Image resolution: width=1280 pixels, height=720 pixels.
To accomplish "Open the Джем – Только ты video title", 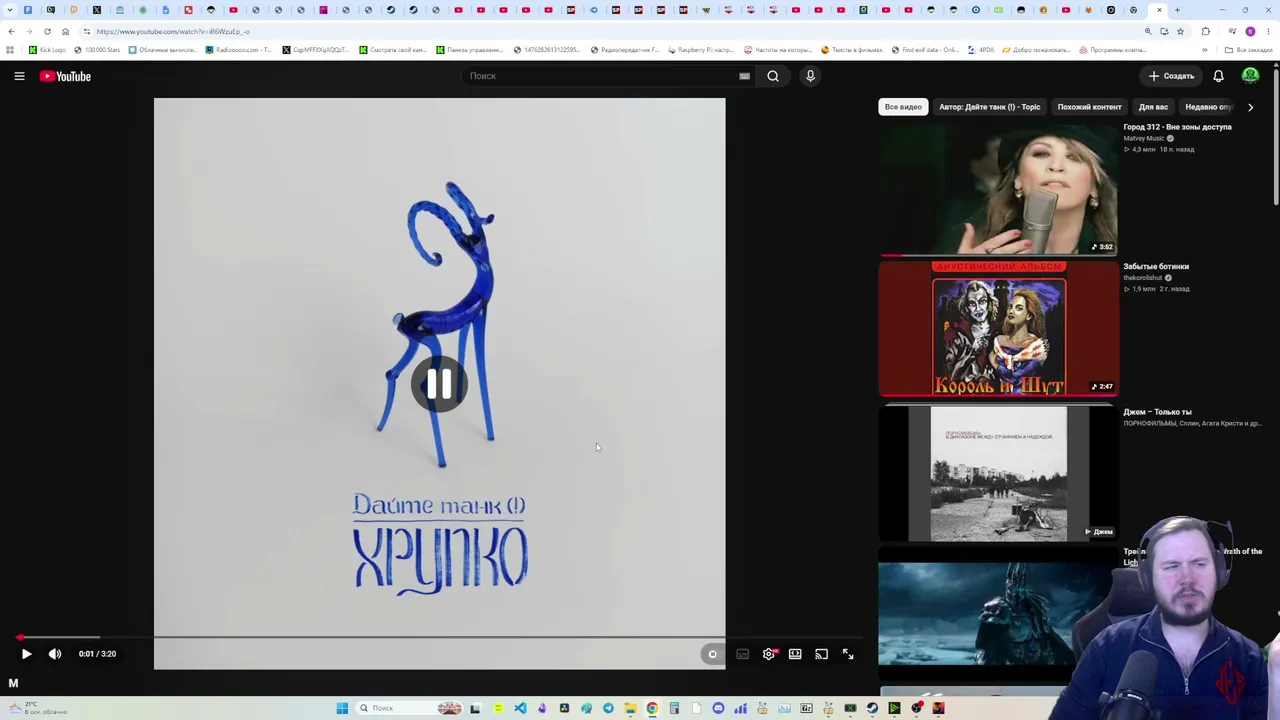I will 1157,412.
